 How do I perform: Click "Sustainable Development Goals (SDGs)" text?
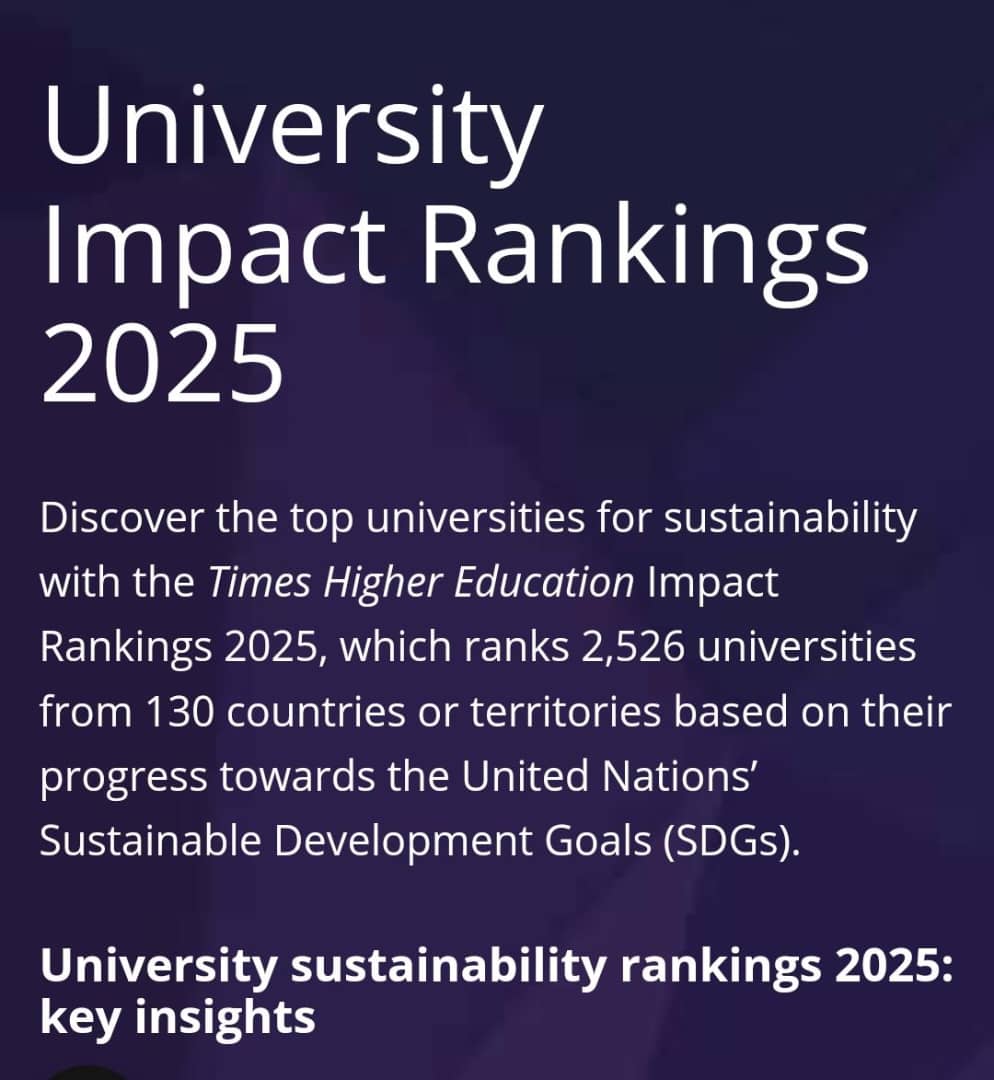tap(420, 842)
